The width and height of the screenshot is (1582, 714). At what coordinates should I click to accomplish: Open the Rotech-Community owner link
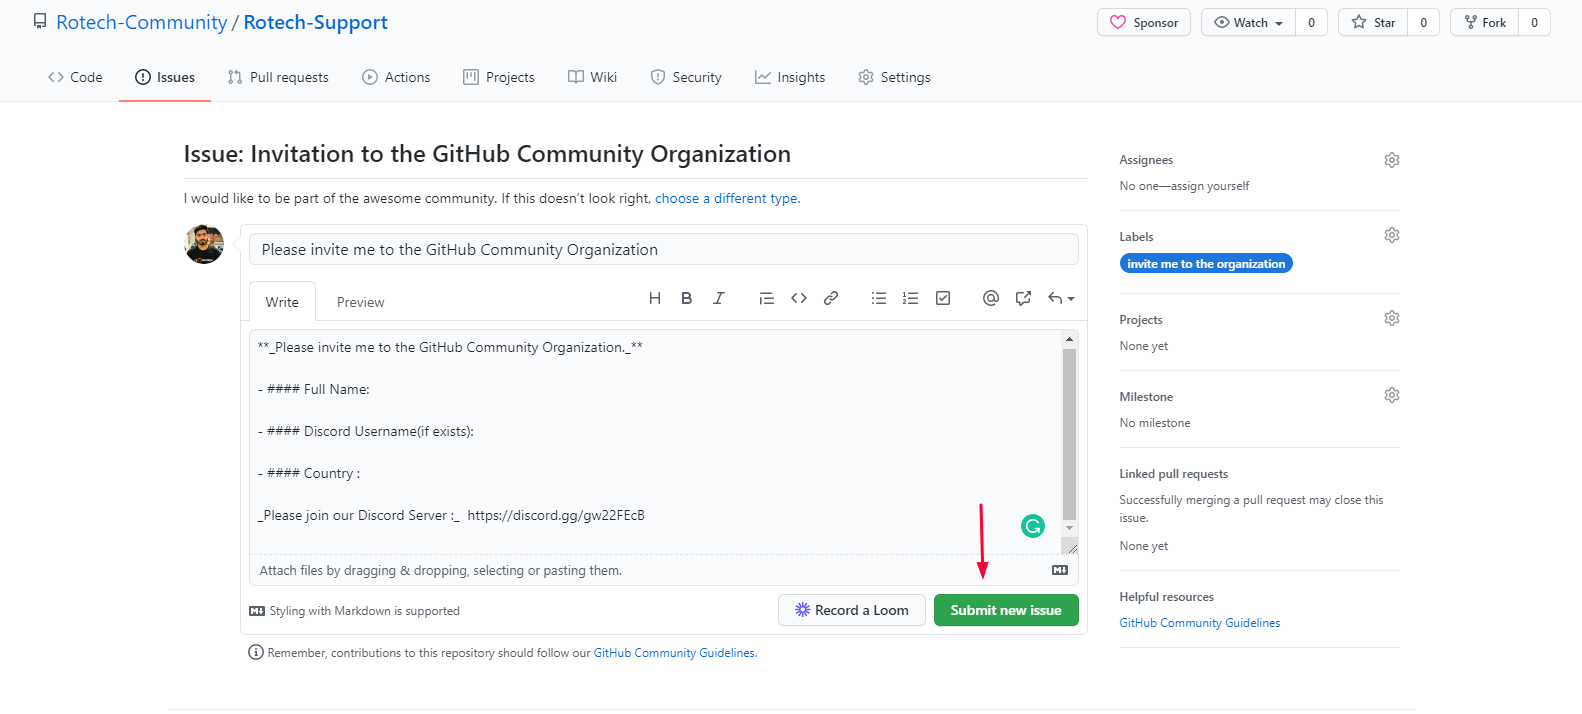point(142,22)
